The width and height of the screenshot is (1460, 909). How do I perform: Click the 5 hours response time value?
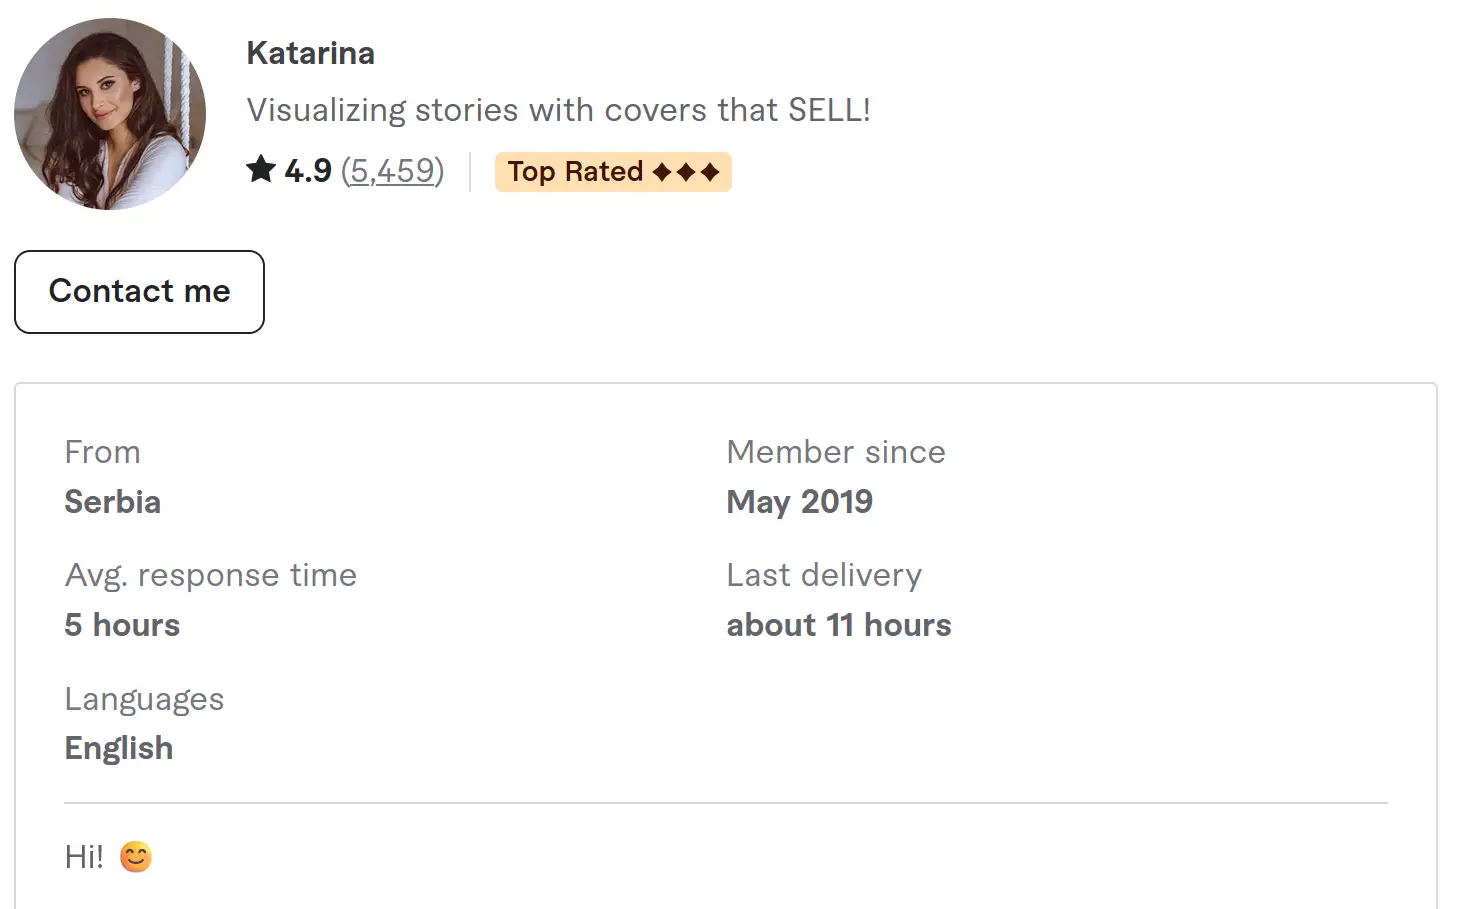[x=122, y=625]
